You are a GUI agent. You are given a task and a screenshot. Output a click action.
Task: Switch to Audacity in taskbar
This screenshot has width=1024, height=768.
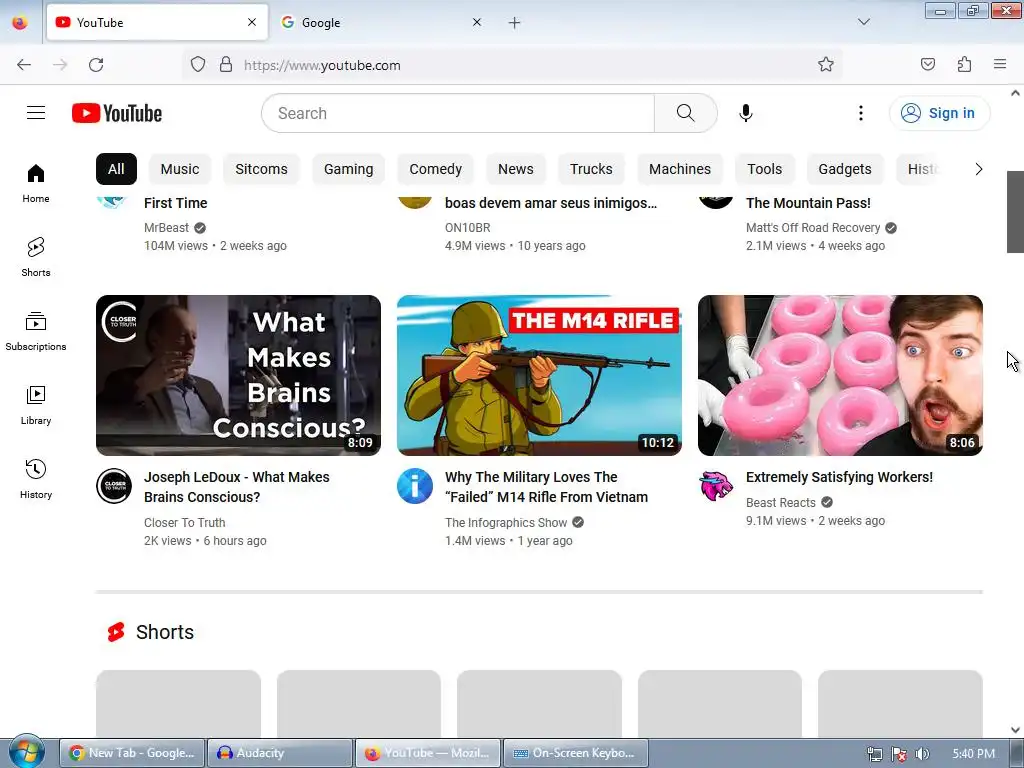[280, 753]
